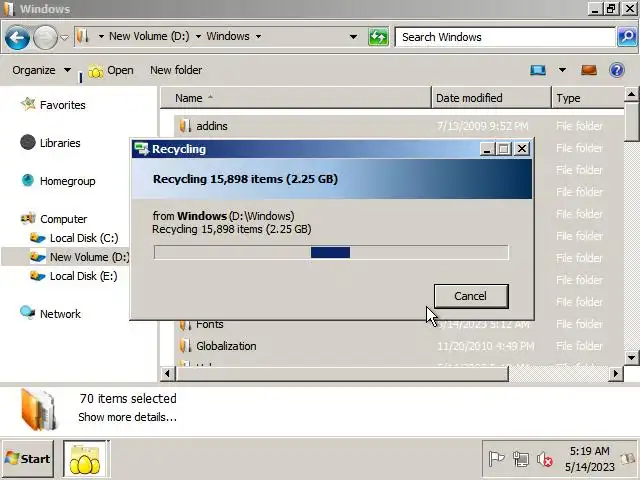
Task: Click the Local Disk (C:) drive icon
Action: pyautogui.click(x=38, y=238)
